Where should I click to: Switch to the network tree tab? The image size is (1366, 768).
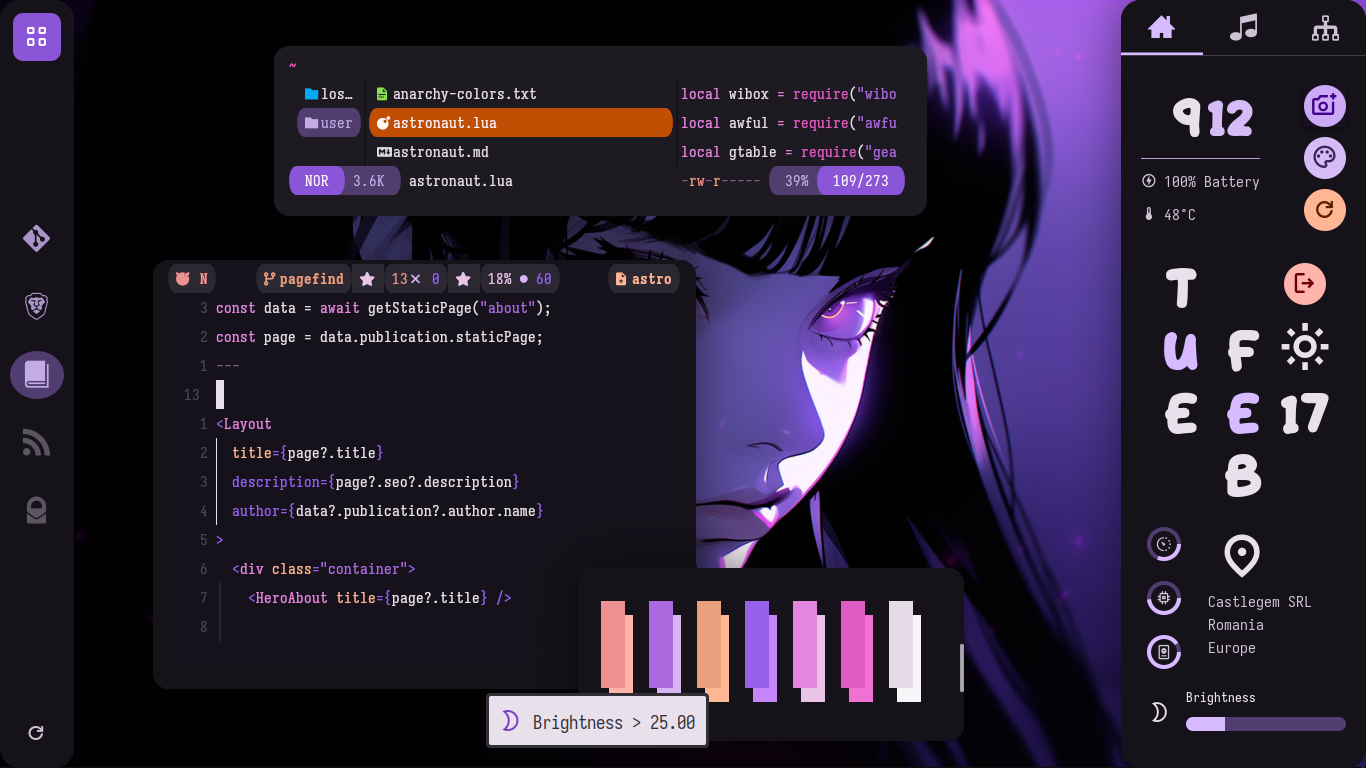tap(1325, 29)
